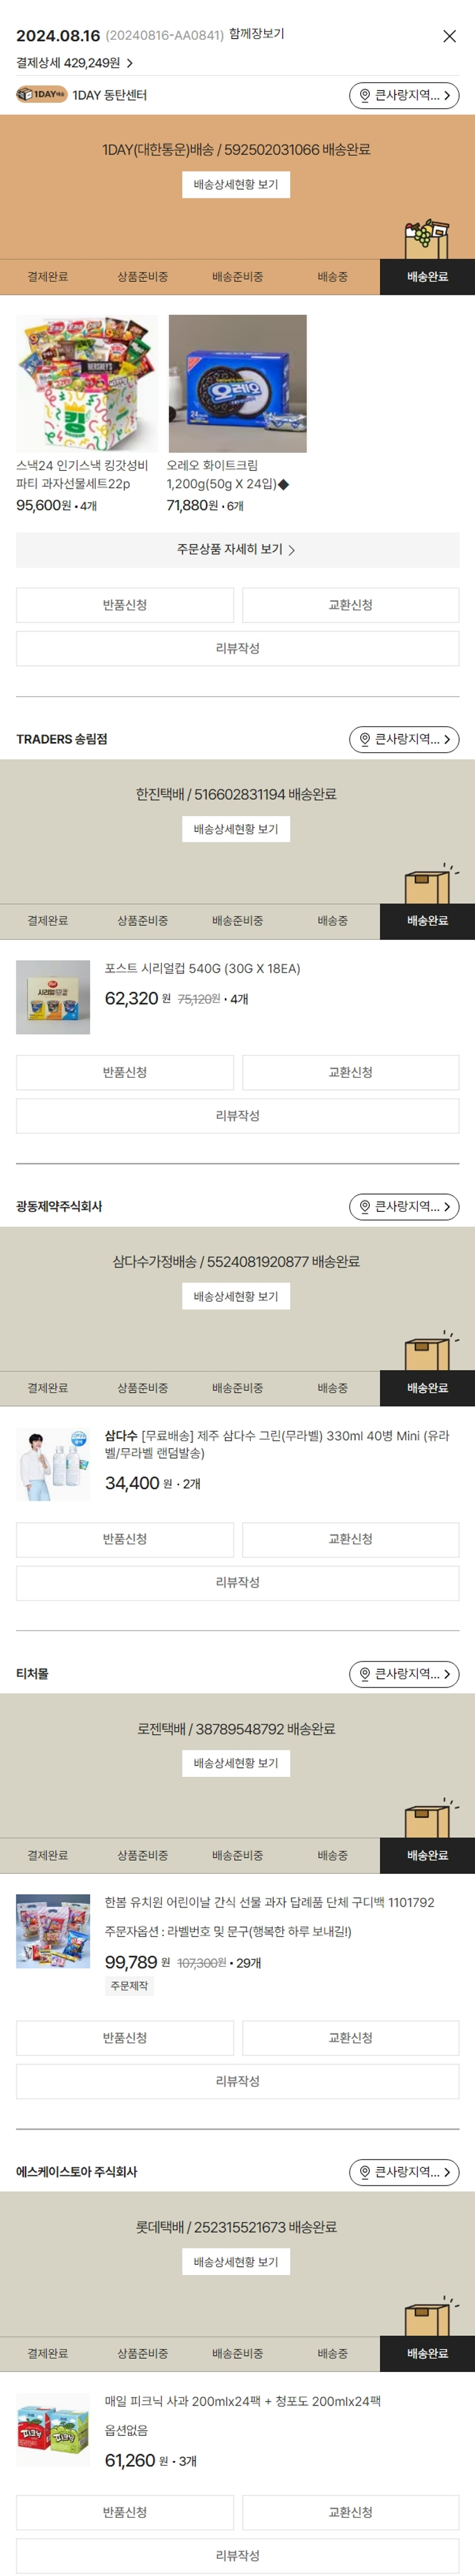The image size is (475, 2576).
Task: Open the 매일 피크닉 product thumbnail
Action: pyautogui.click(x=53, y=2429)
